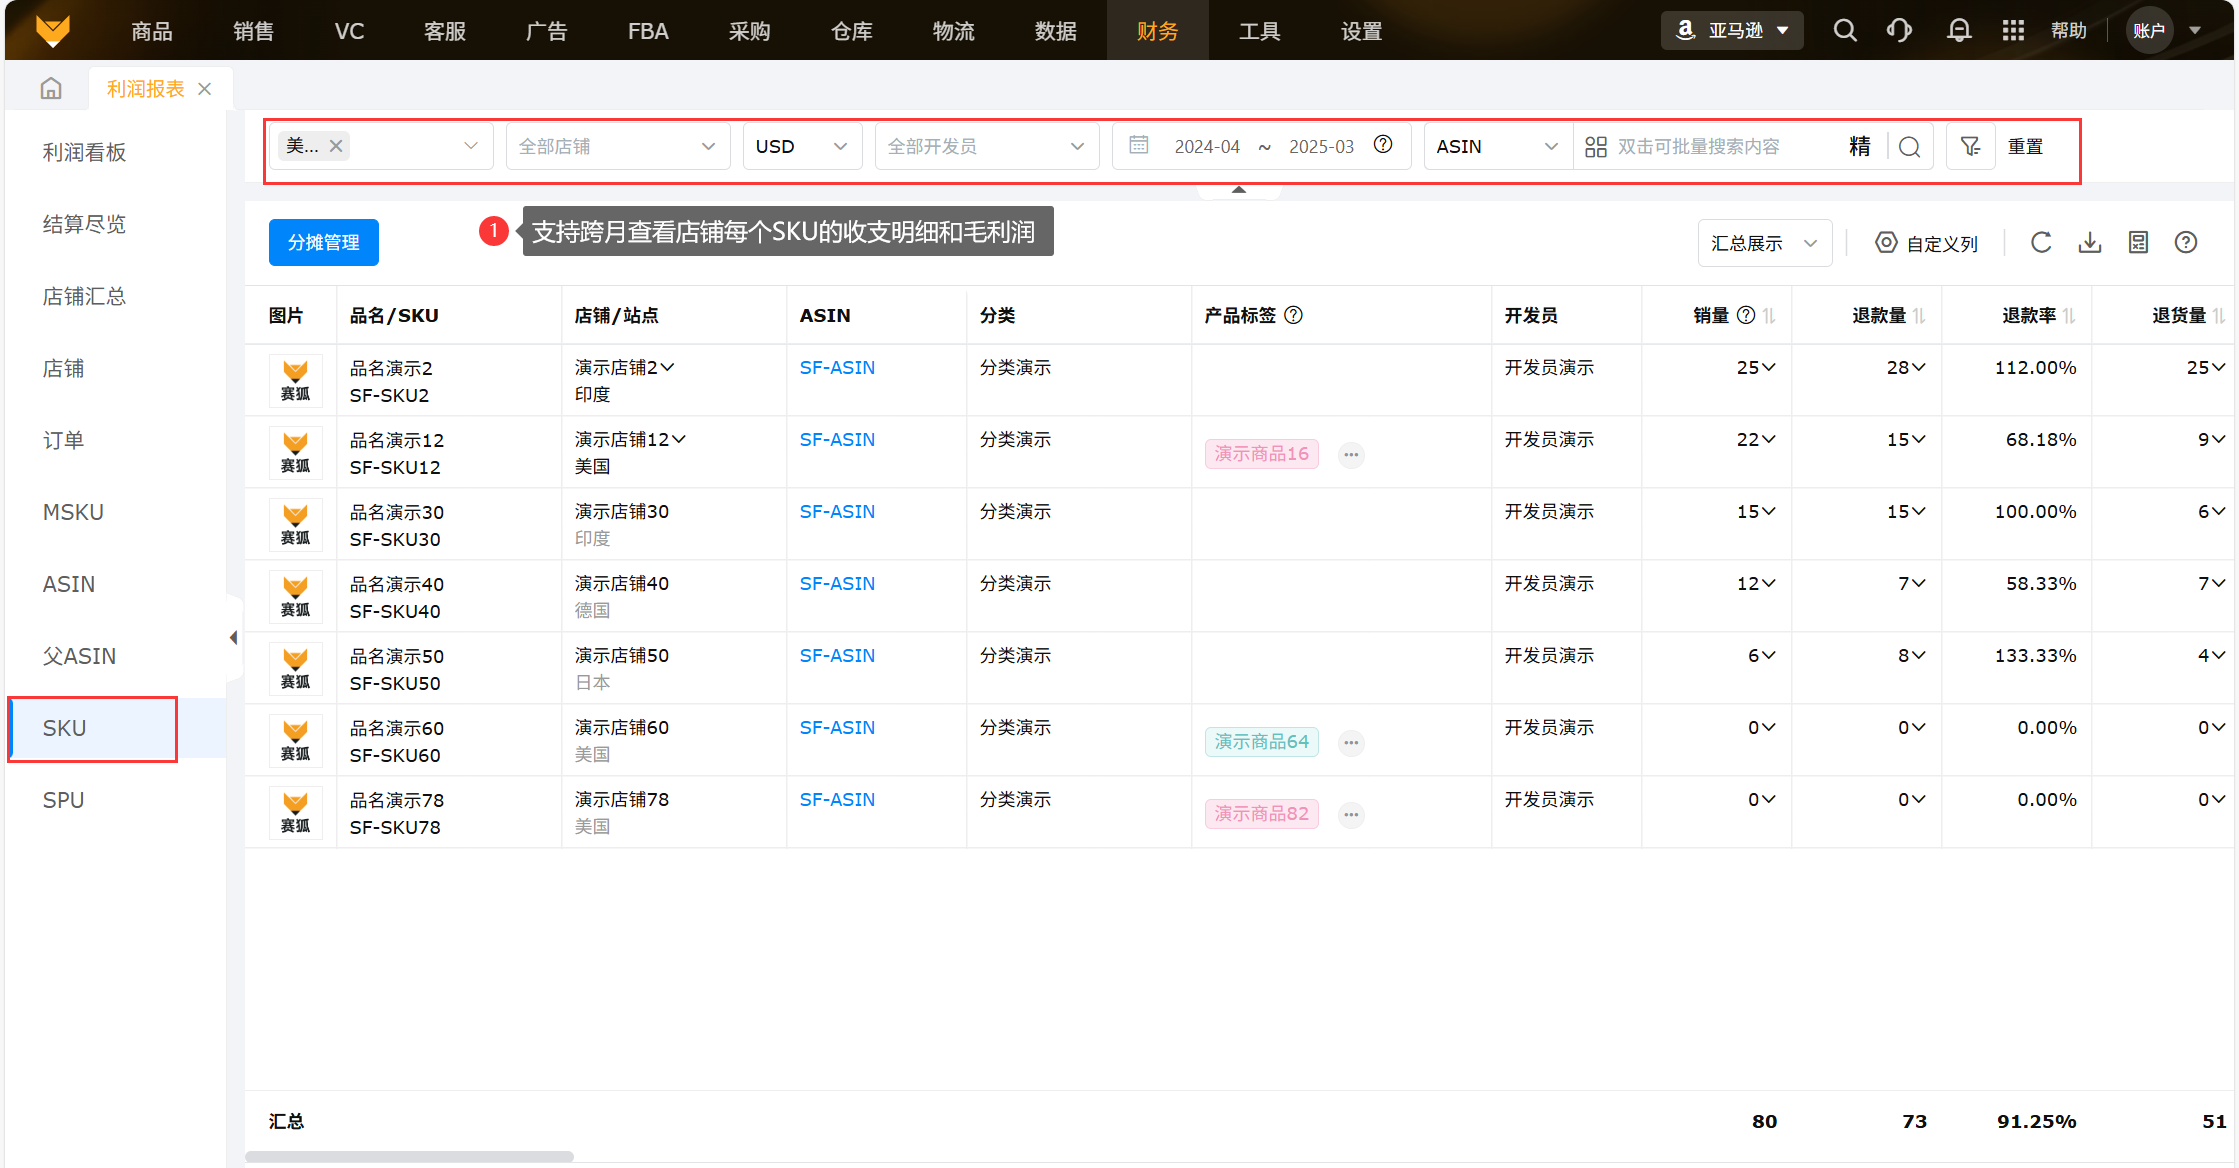Open SF-ASIN link for SF-SKU12
Viewport: 2239px width, 1168px height.
837,440
